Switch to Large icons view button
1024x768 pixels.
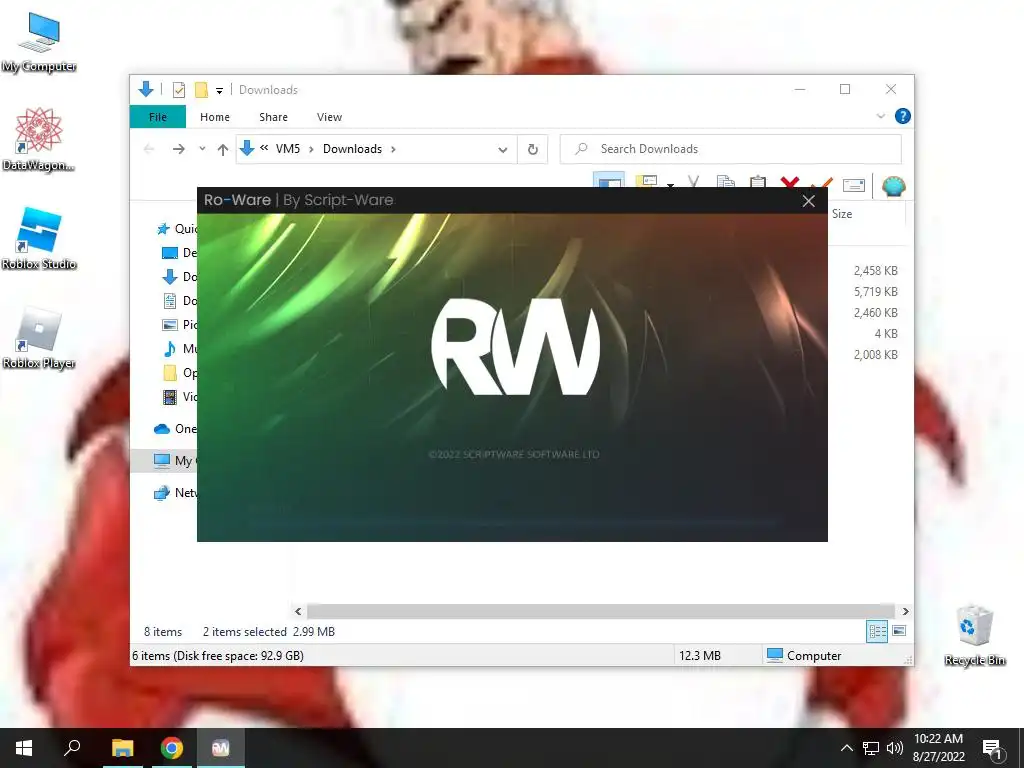click(x=899, y=631)
